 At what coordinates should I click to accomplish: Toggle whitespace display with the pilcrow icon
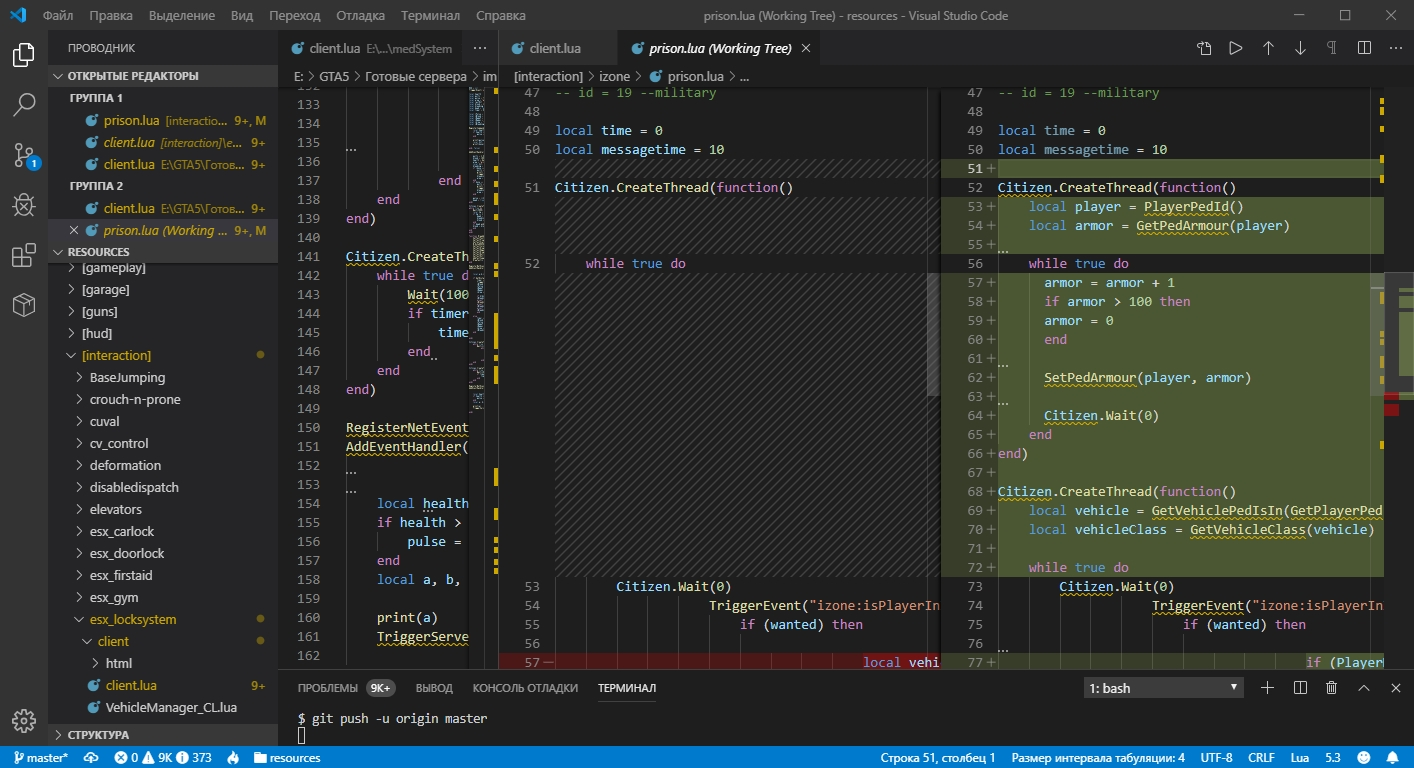[x=1332, y=48]
